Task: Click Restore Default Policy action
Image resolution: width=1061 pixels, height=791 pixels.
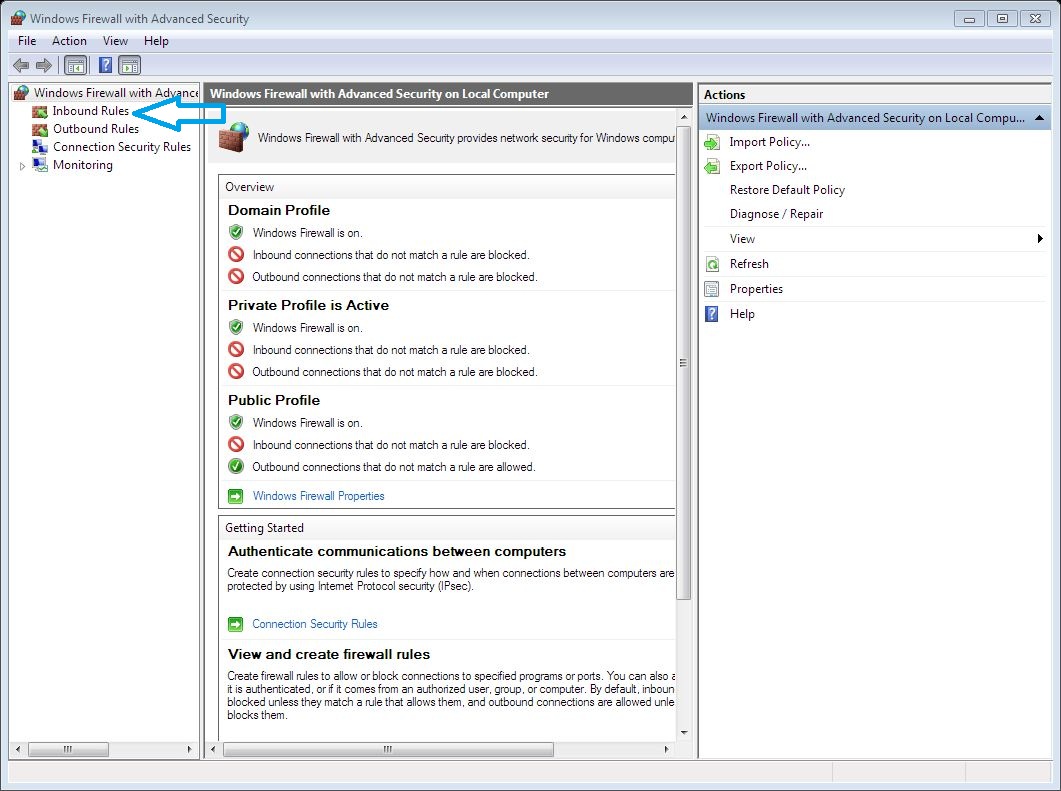Action: point(787,190)
